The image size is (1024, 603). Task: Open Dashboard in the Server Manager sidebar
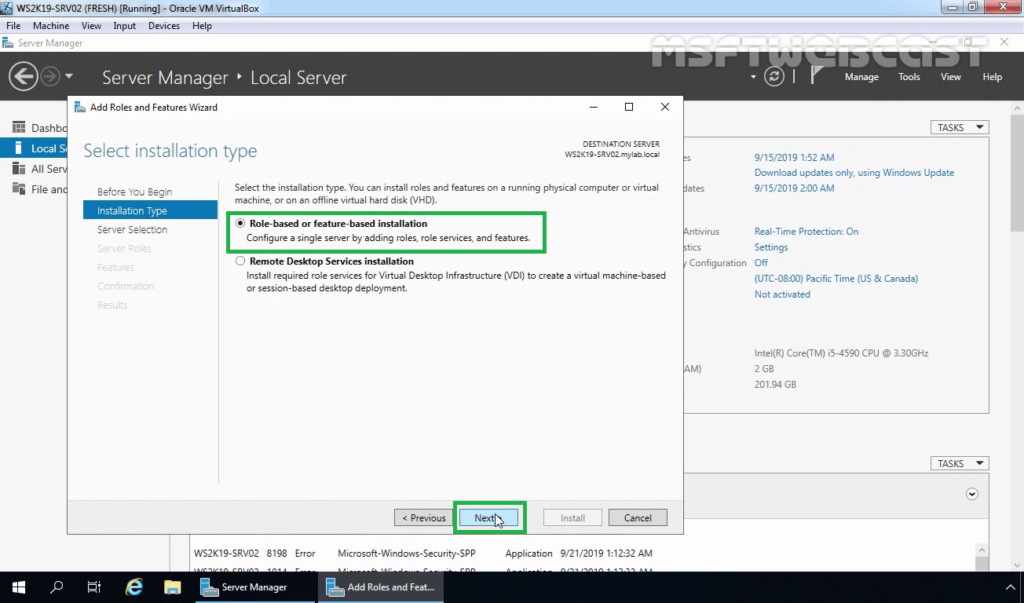click(x=49, y=127)
